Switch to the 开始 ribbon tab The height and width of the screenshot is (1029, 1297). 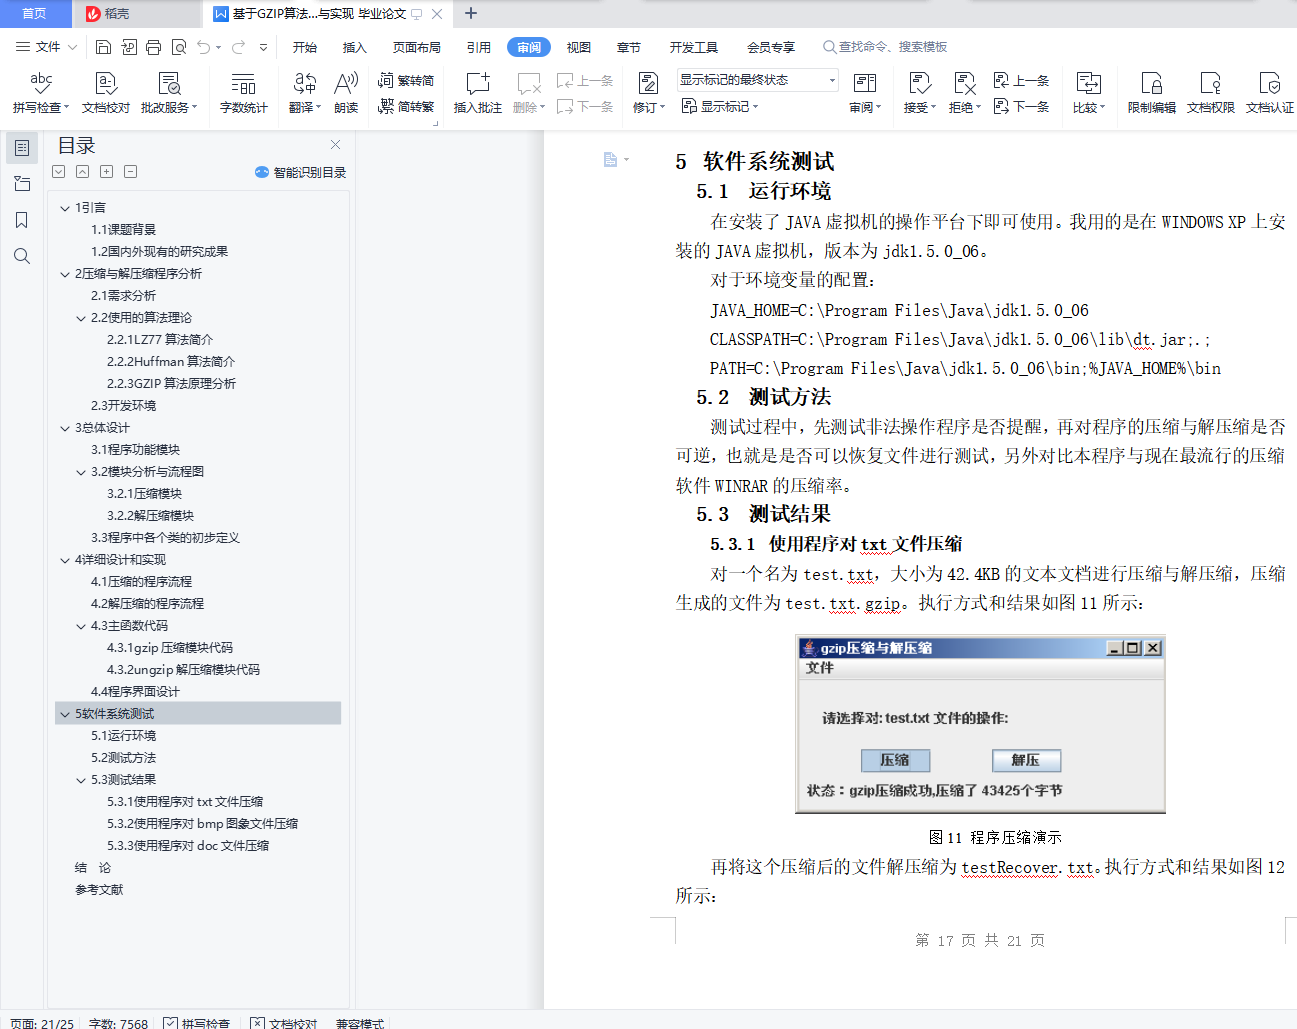click(305, 47)
